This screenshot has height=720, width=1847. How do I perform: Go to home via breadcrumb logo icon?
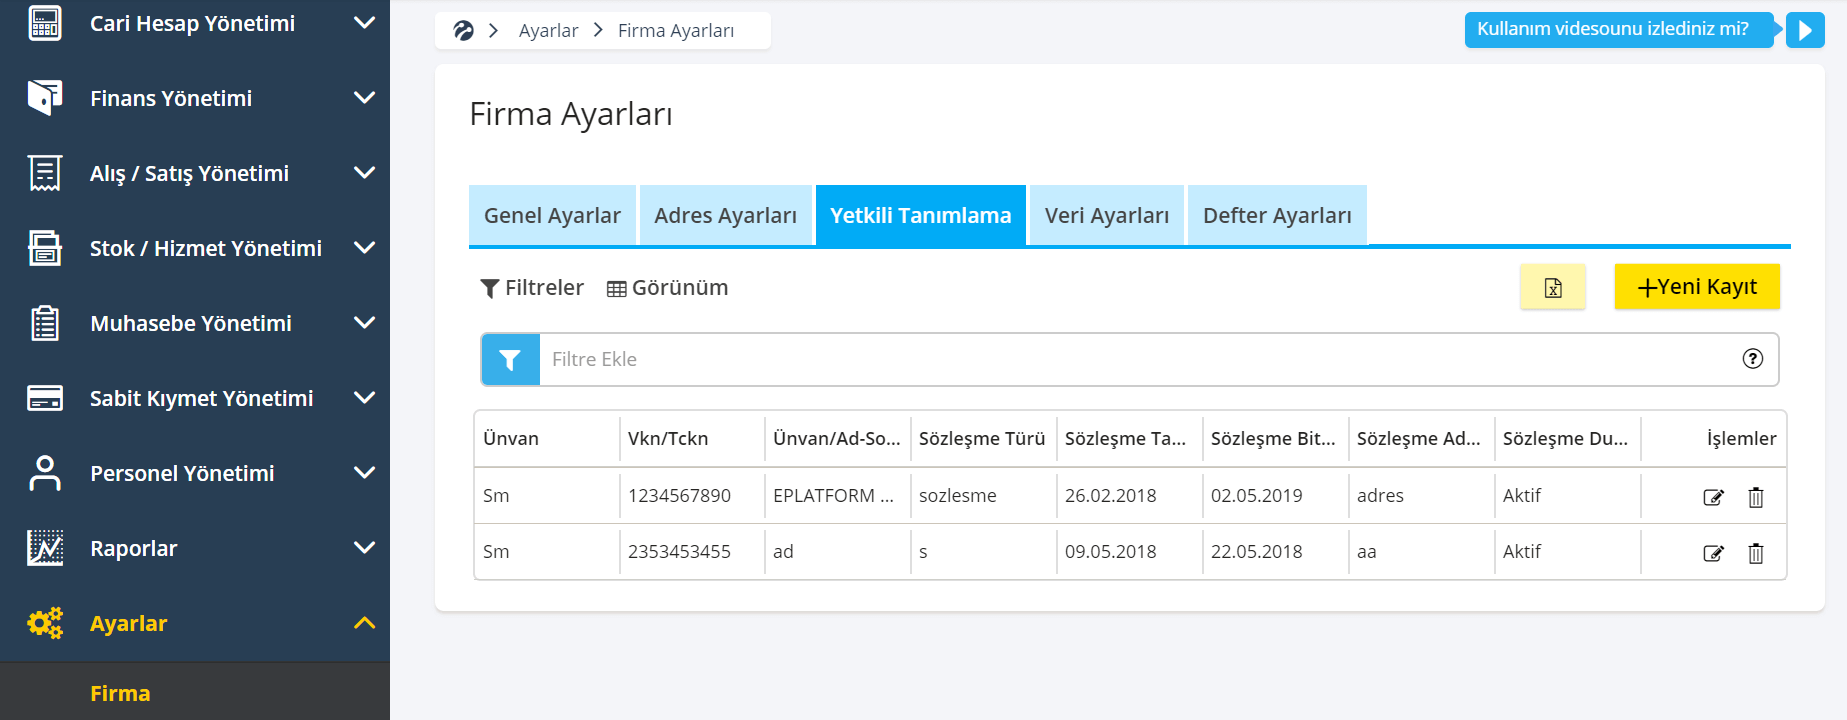coord(463,31)
